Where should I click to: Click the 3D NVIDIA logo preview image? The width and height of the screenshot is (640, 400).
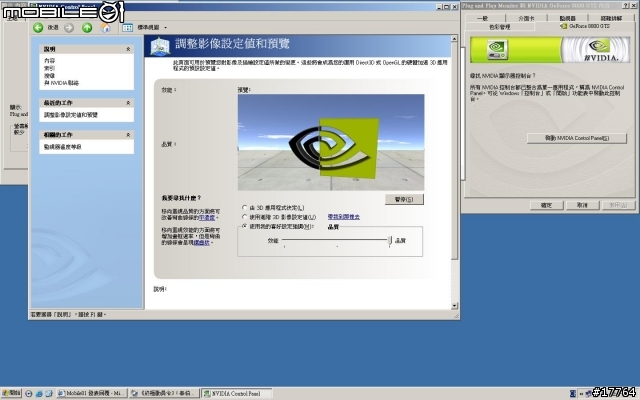pos(331,142)
